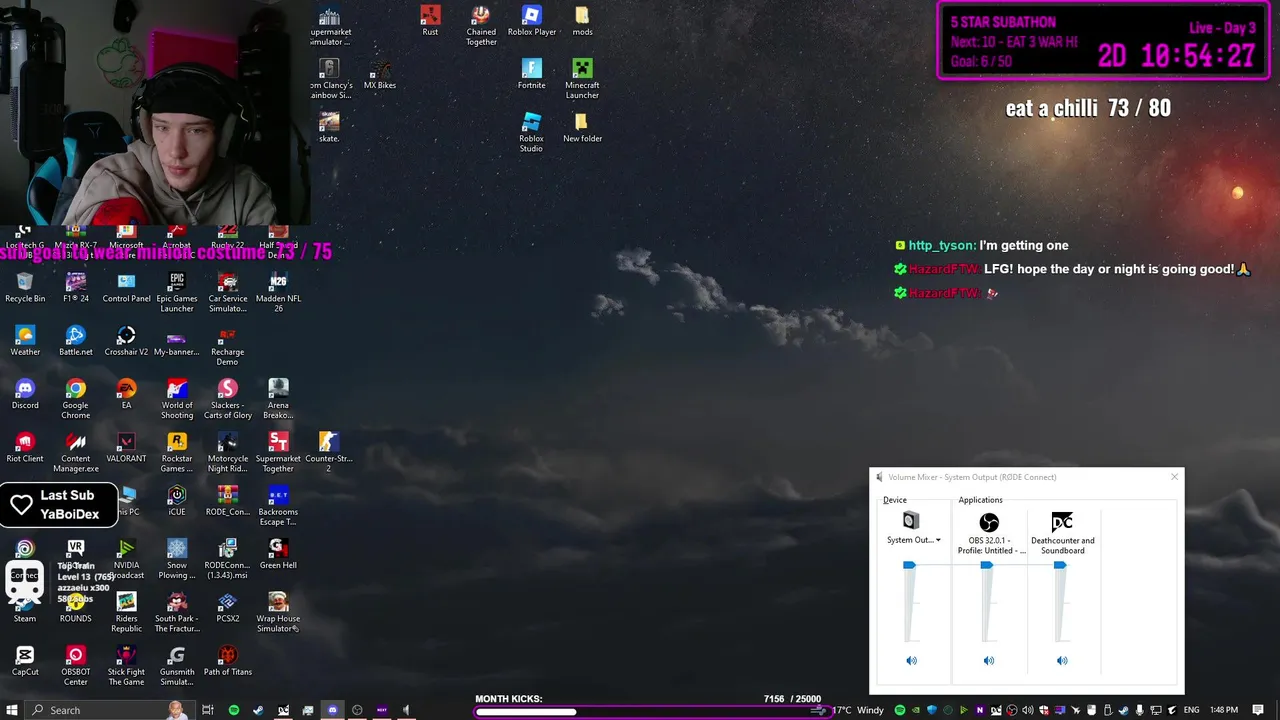Select the Green Hell shortcut

coord(278,554)
